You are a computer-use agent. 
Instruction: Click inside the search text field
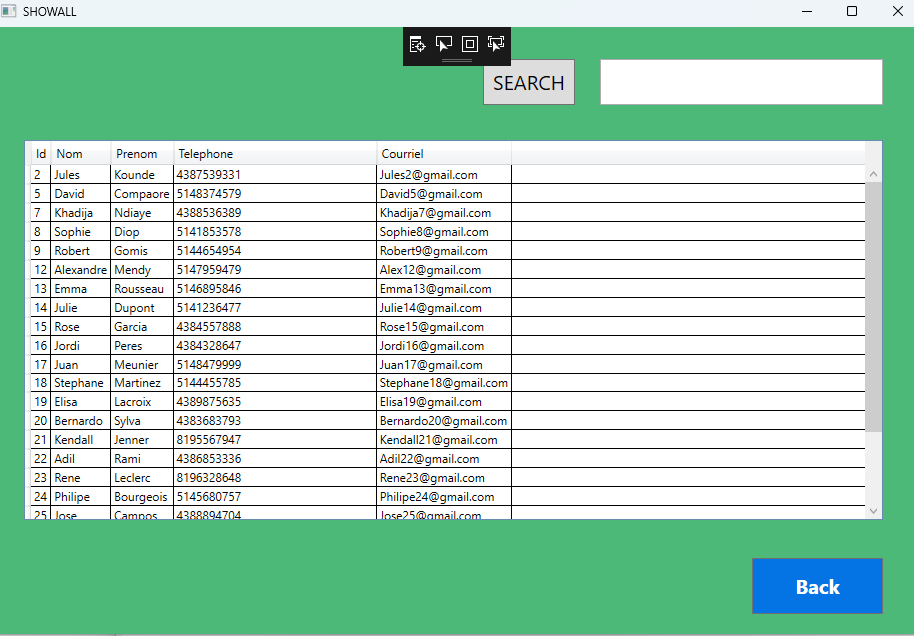point(740,82)
